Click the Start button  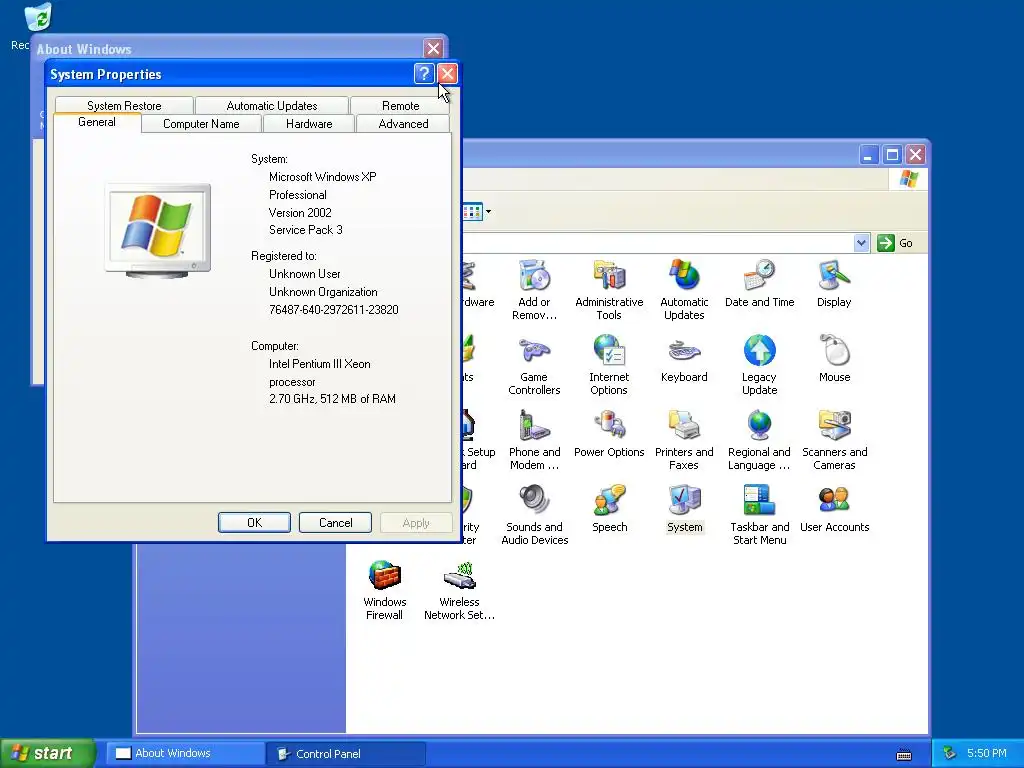click(x=47, y=753)
